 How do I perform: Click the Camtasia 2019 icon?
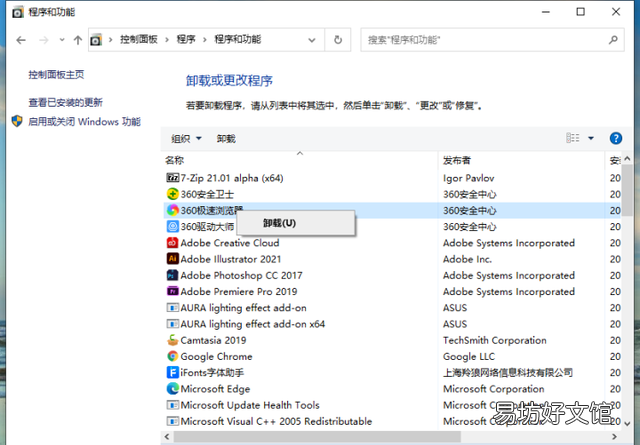pos(173,340)
